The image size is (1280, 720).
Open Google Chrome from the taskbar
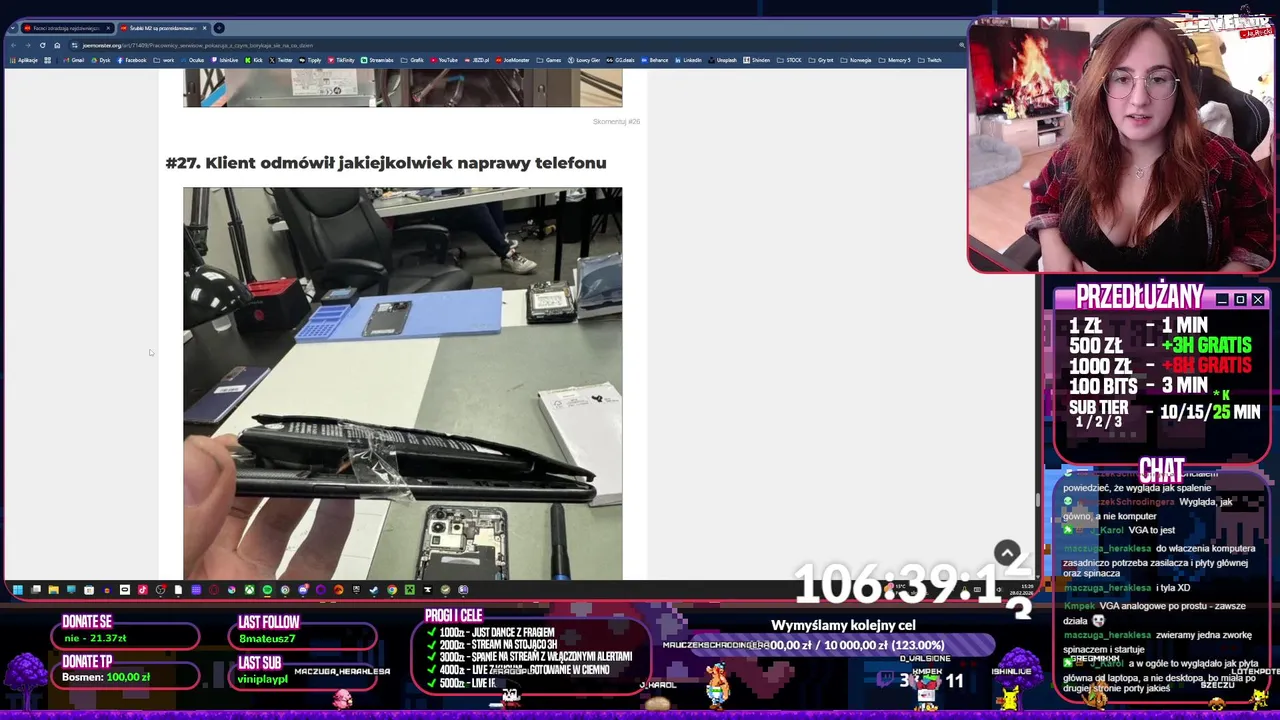(x=392, y=590)
